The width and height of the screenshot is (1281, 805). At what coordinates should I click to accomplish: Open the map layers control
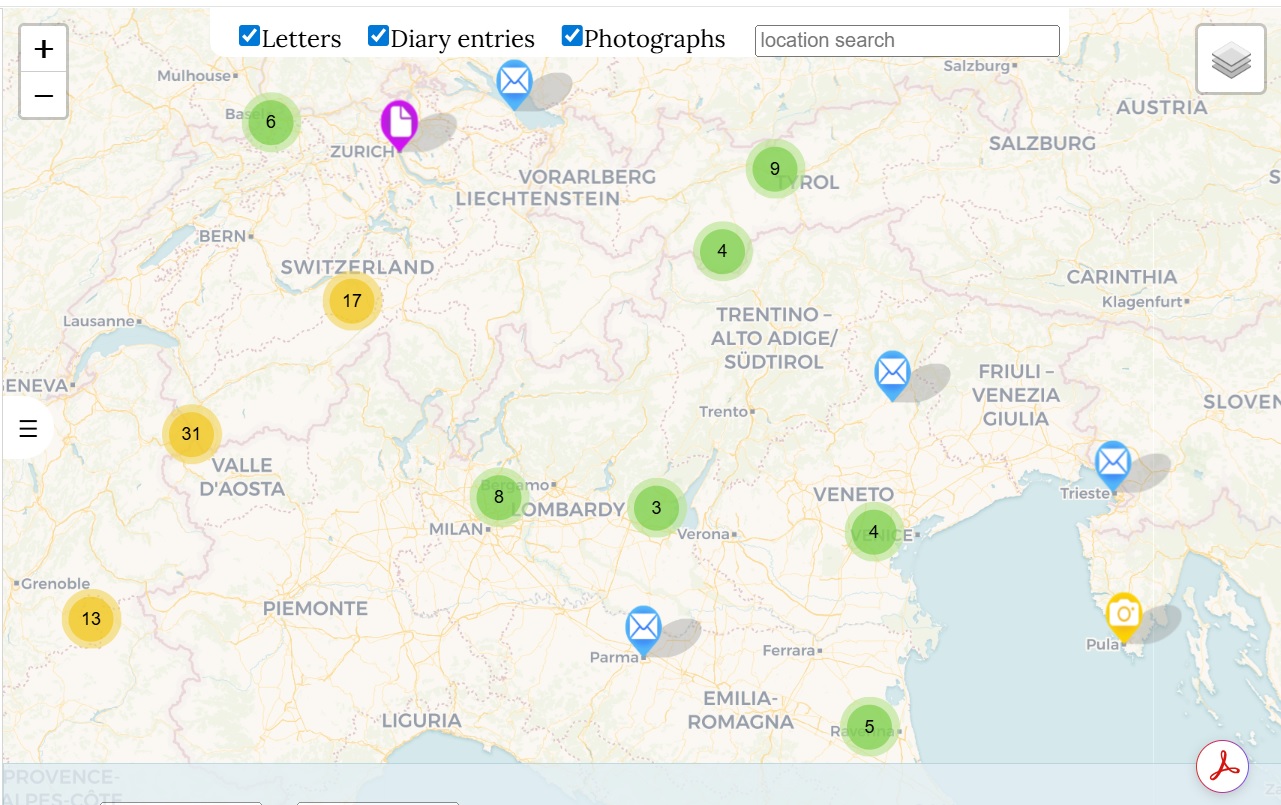(x=1230, y=60)
